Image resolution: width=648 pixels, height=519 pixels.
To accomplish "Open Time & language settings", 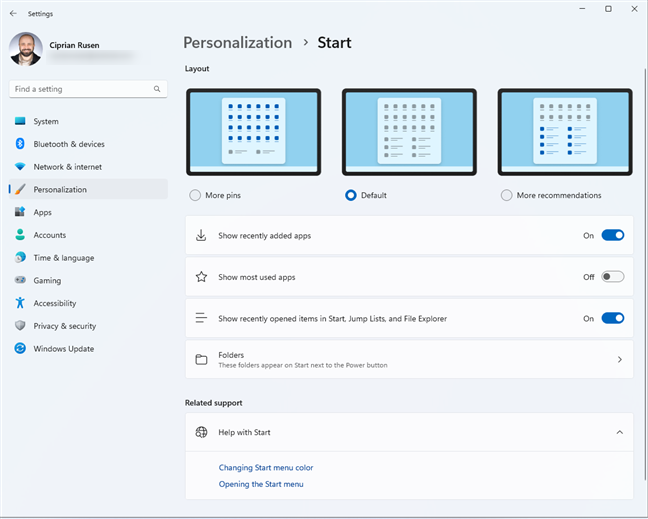I will (x=88, y=257).
